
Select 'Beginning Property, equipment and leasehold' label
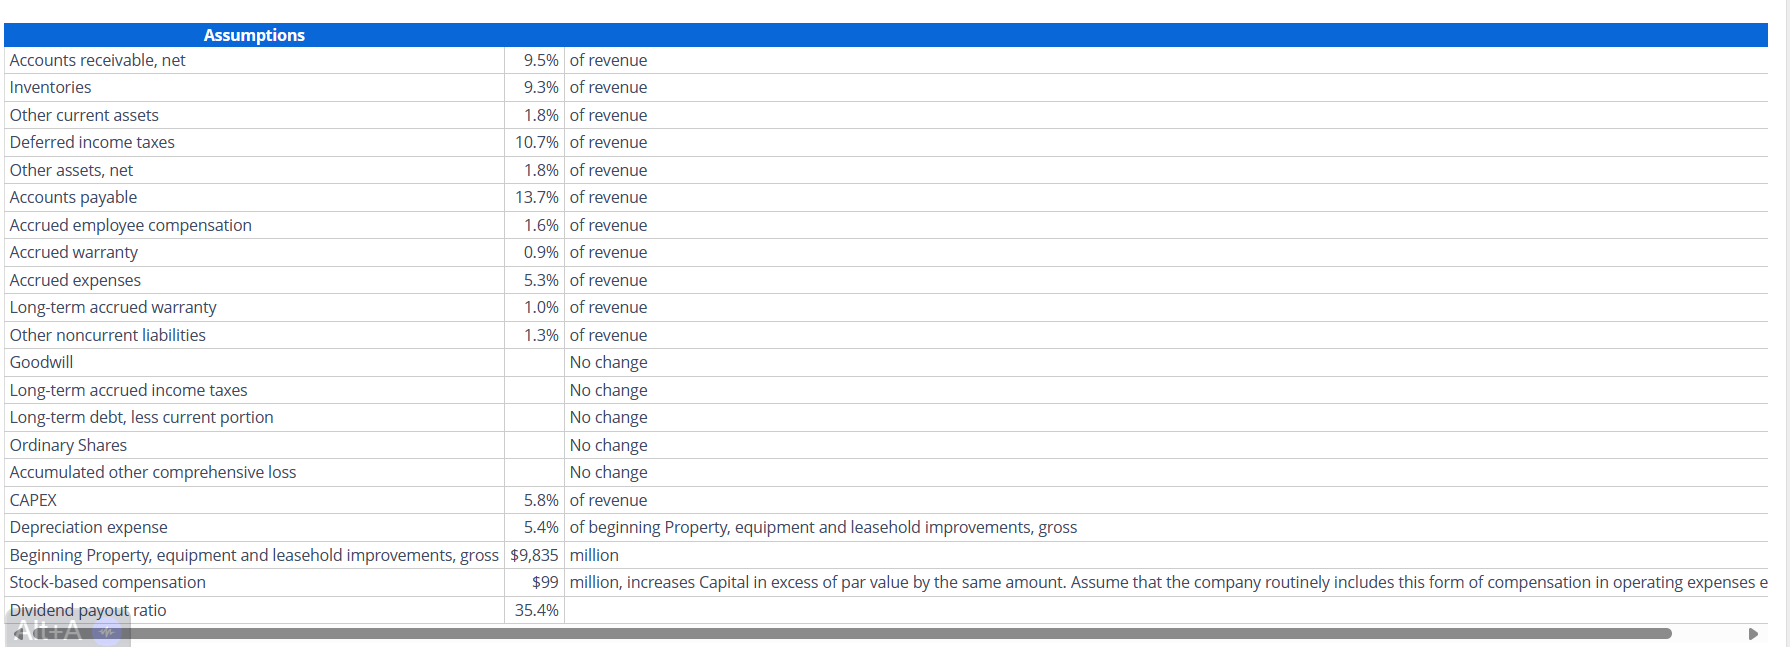pyautogui.click(x=254, y=555)
